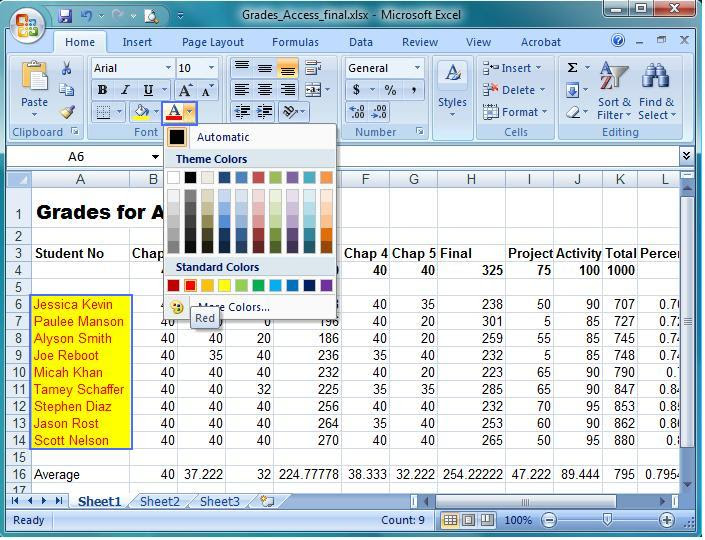Apply Percent Style format
This screenshot has height=540, width=705.
pos(390,90)
